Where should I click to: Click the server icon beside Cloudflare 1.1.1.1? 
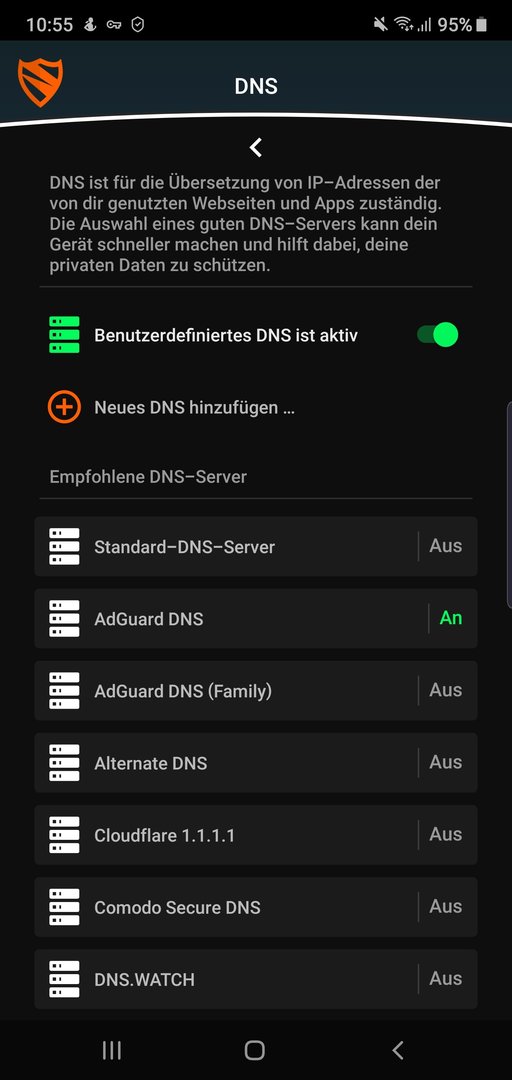point(64,835)
